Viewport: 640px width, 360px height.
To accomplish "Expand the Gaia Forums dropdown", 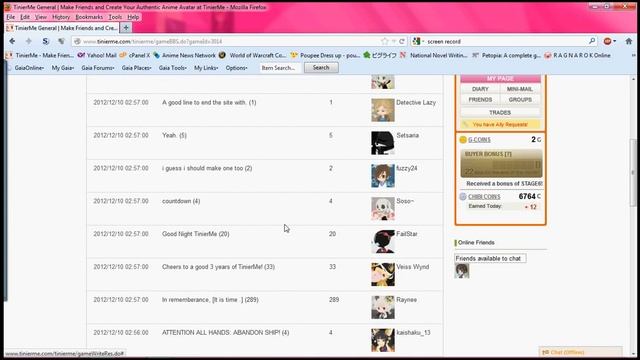I will [x=98, y=68].
